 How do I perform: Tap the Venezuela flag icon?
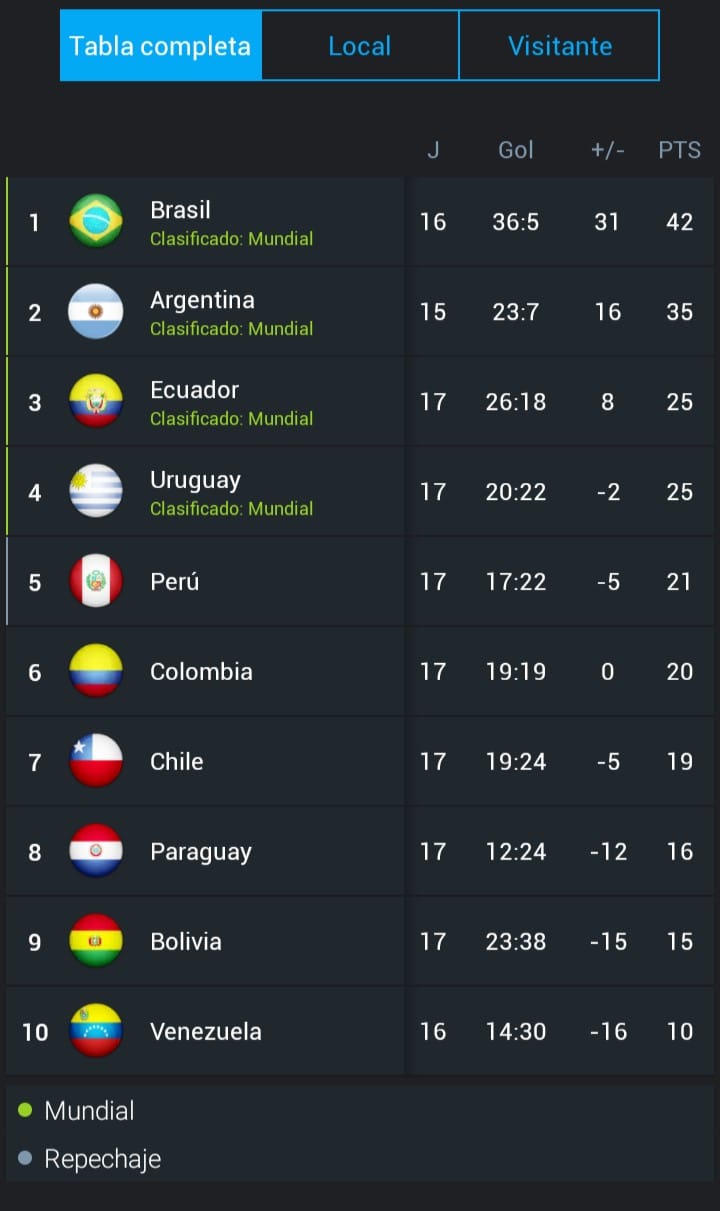click(x=96, y=1031)
